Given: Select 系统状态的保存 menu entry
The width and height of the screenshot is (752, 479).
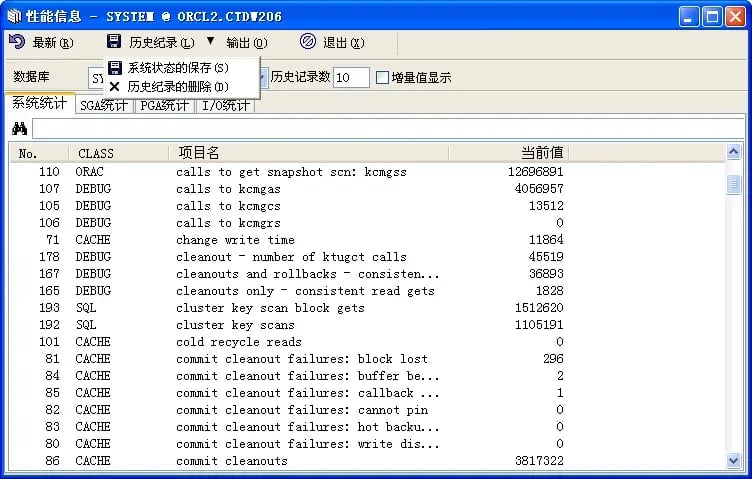Looking at the screenshot, I should 177,67.
